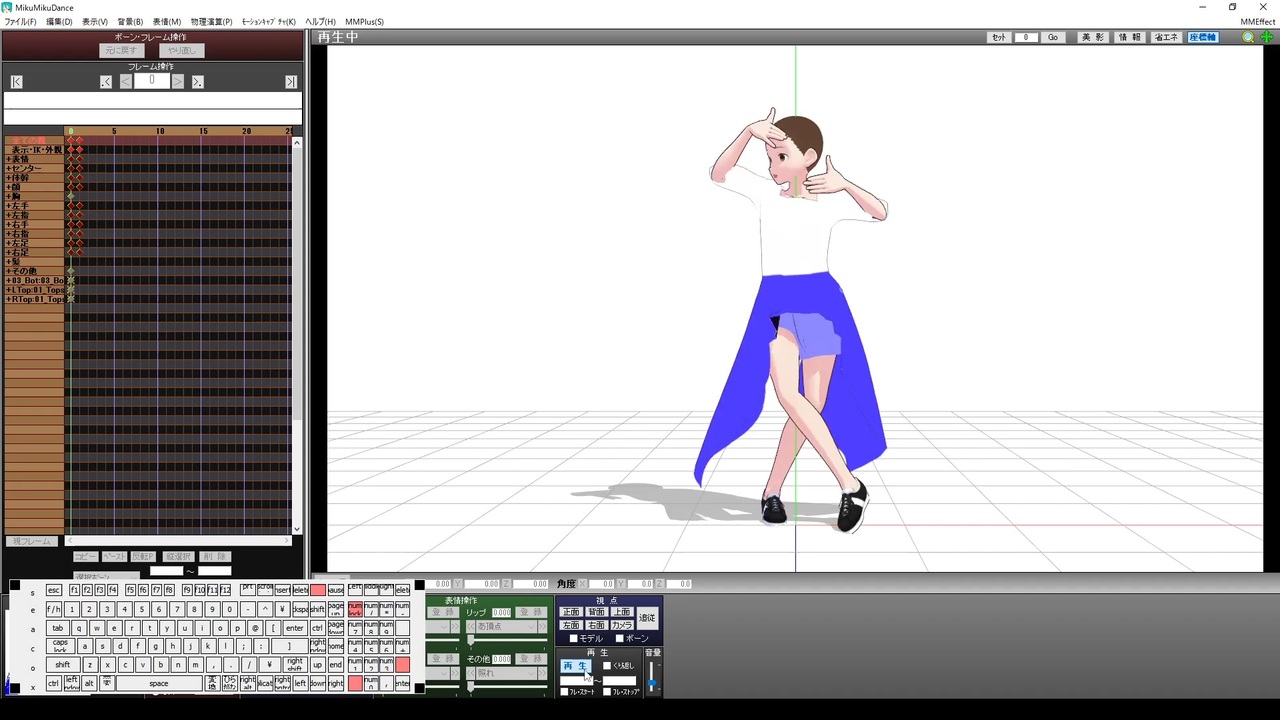Enable the ボーン view checkbox
Image resolution: width=1280 pixels, height=720 pixels.
click(x=620, y=638)
